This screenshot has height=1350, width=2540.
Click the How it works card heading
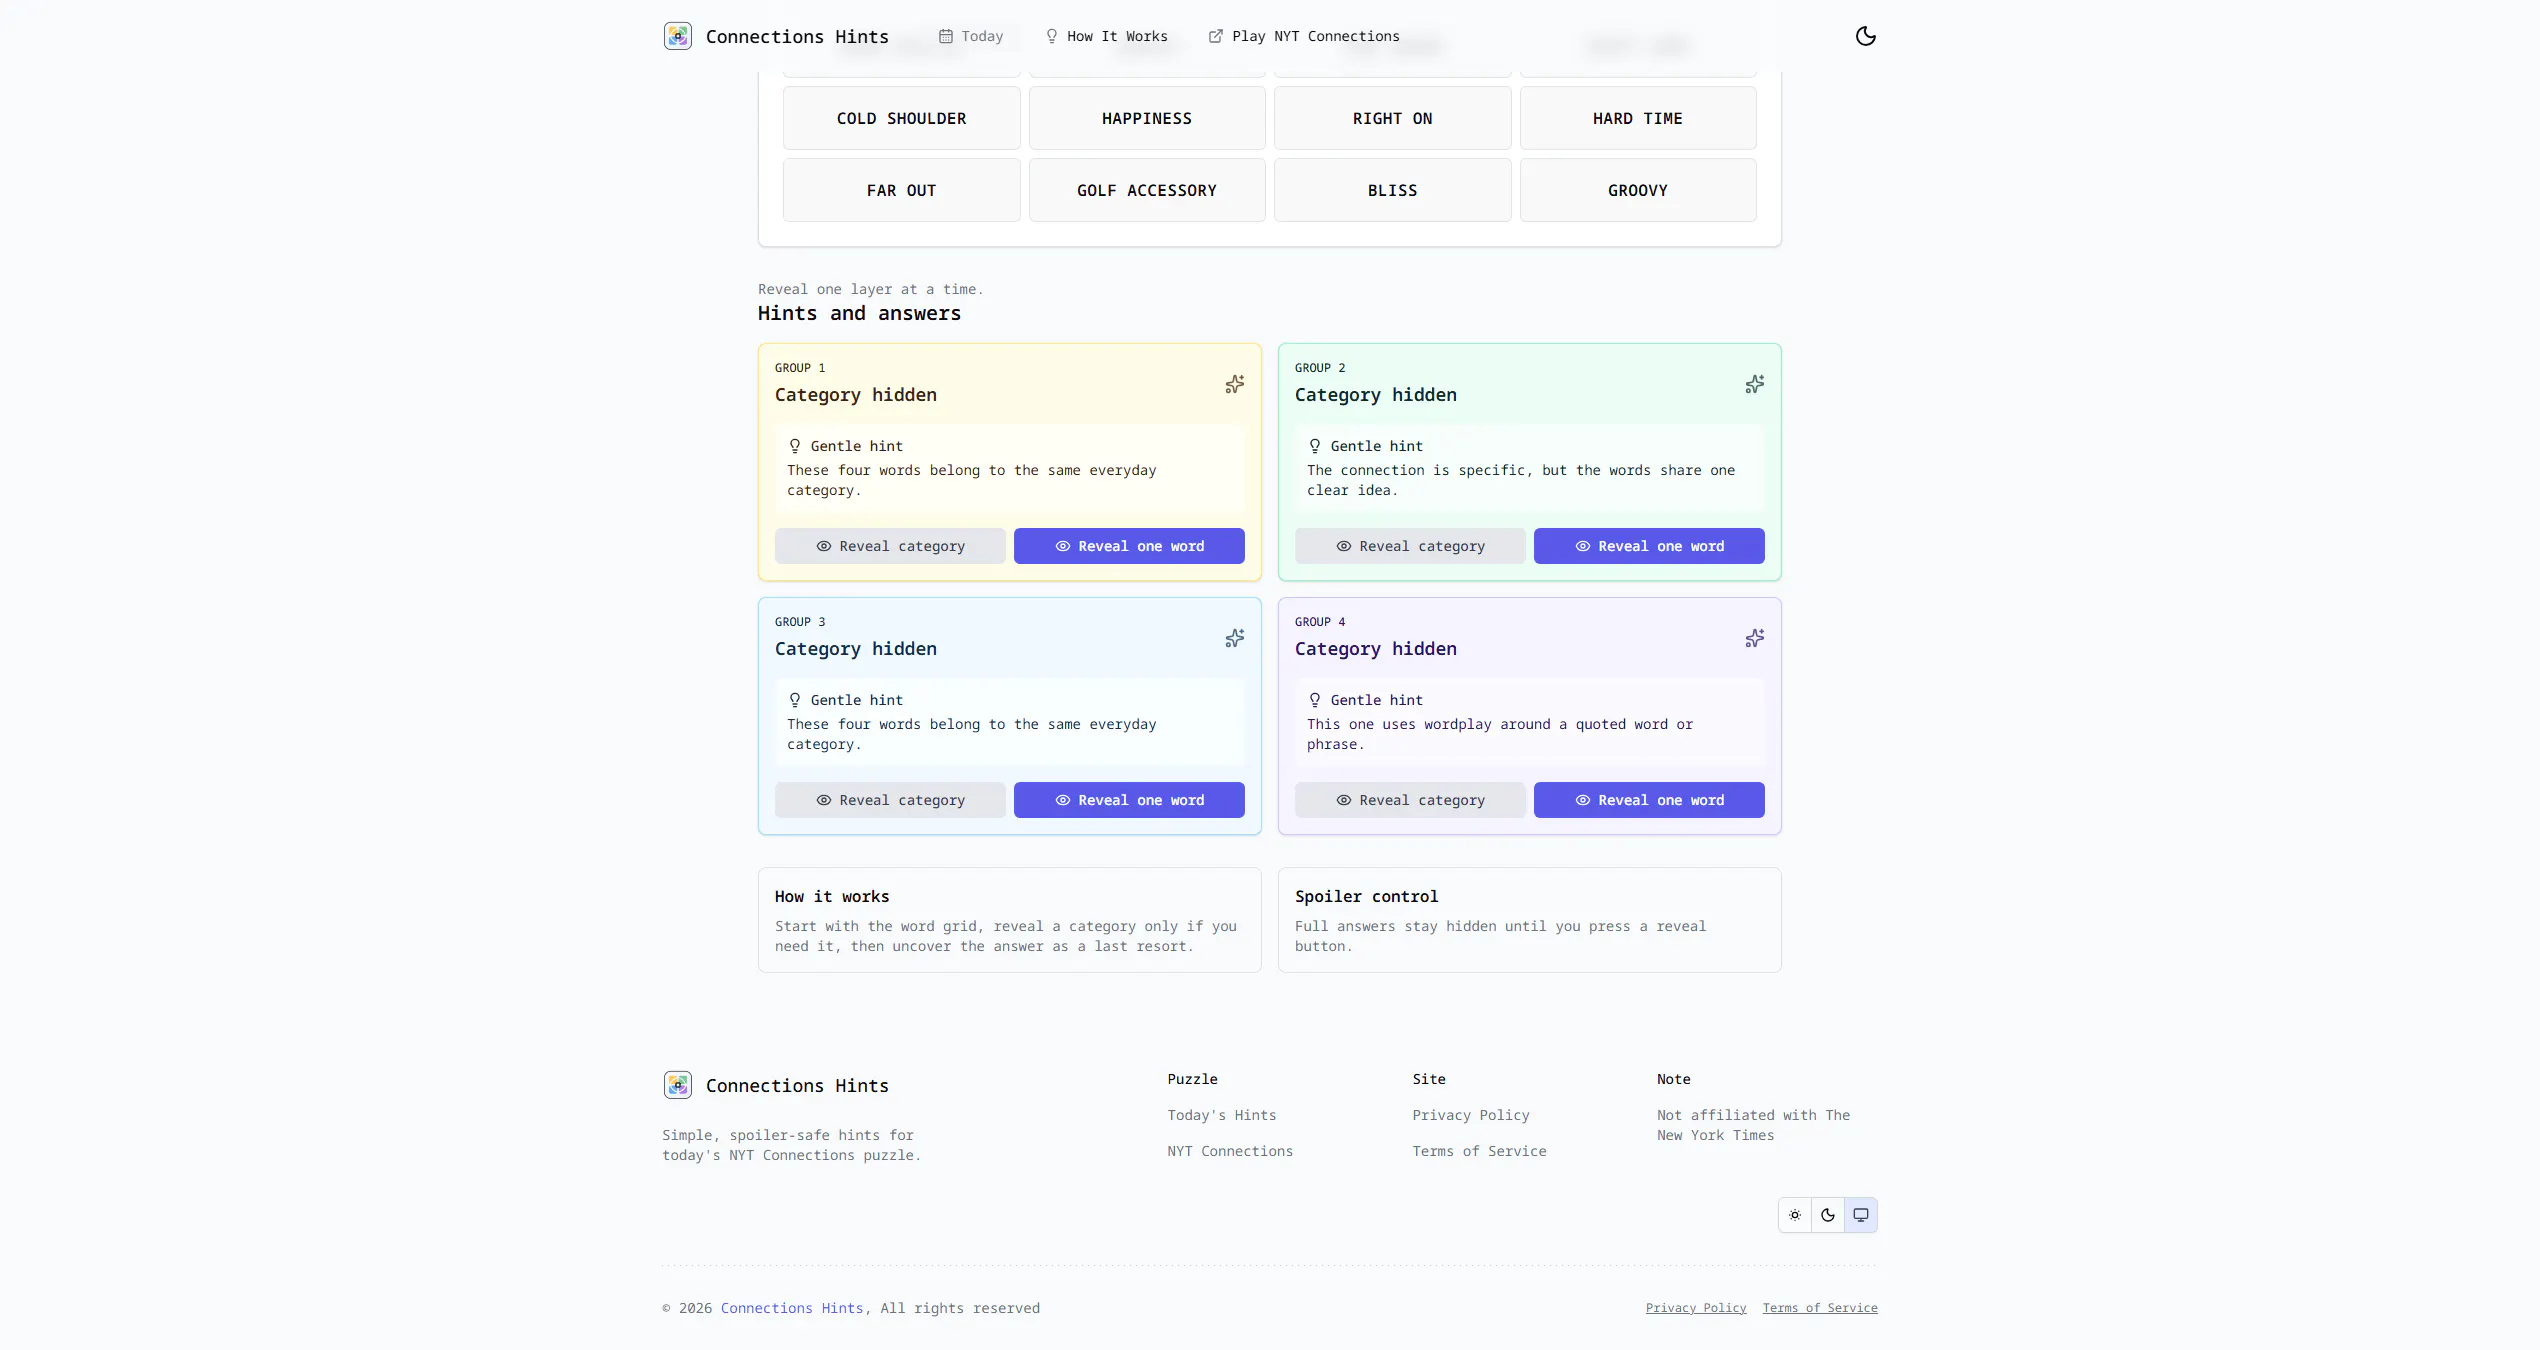[832, 896]
